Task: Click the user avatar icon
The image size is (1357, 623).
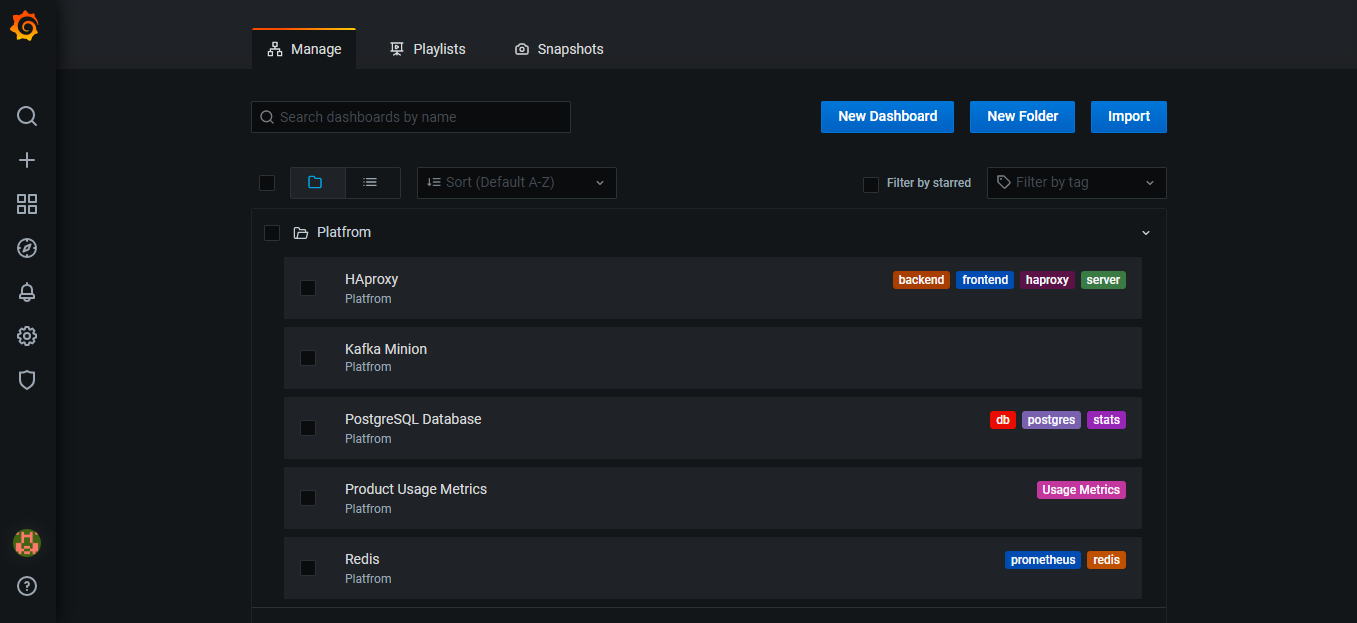Action: coord(27,543)
